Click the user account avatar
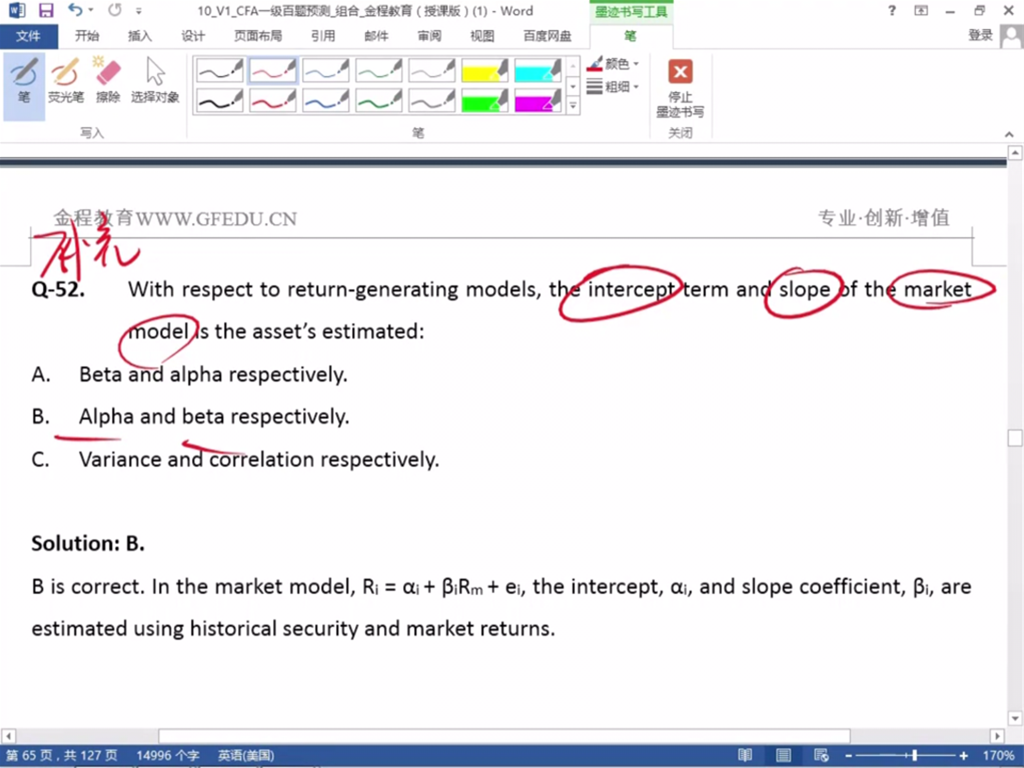Screen dimensions: 1024x768 (1011, 37)
